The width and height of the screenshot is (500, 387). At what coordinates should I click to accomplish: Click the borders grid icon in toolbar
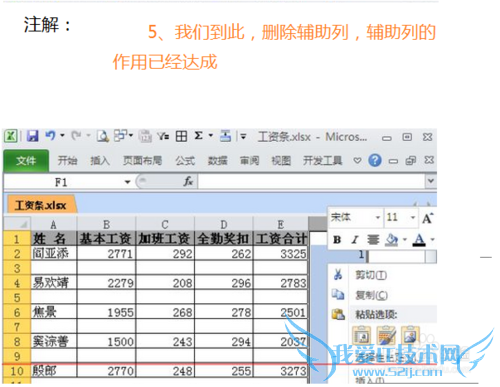181,136
